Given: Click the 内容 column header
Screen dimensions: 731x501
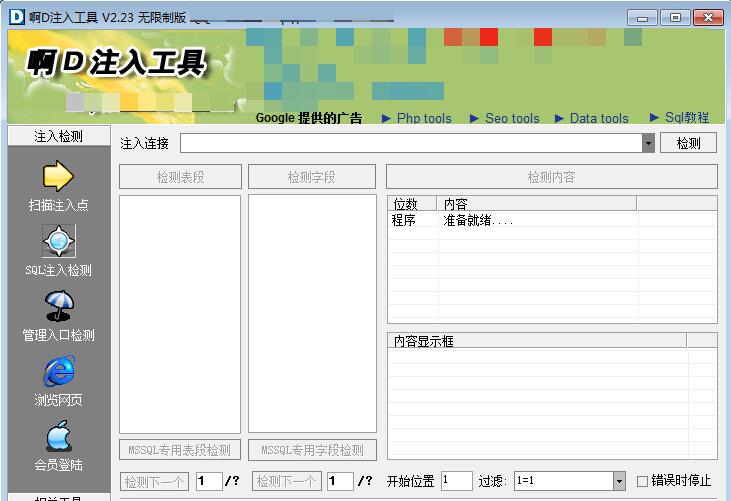Looking at the screenshot, I should [x=537, y=204].
